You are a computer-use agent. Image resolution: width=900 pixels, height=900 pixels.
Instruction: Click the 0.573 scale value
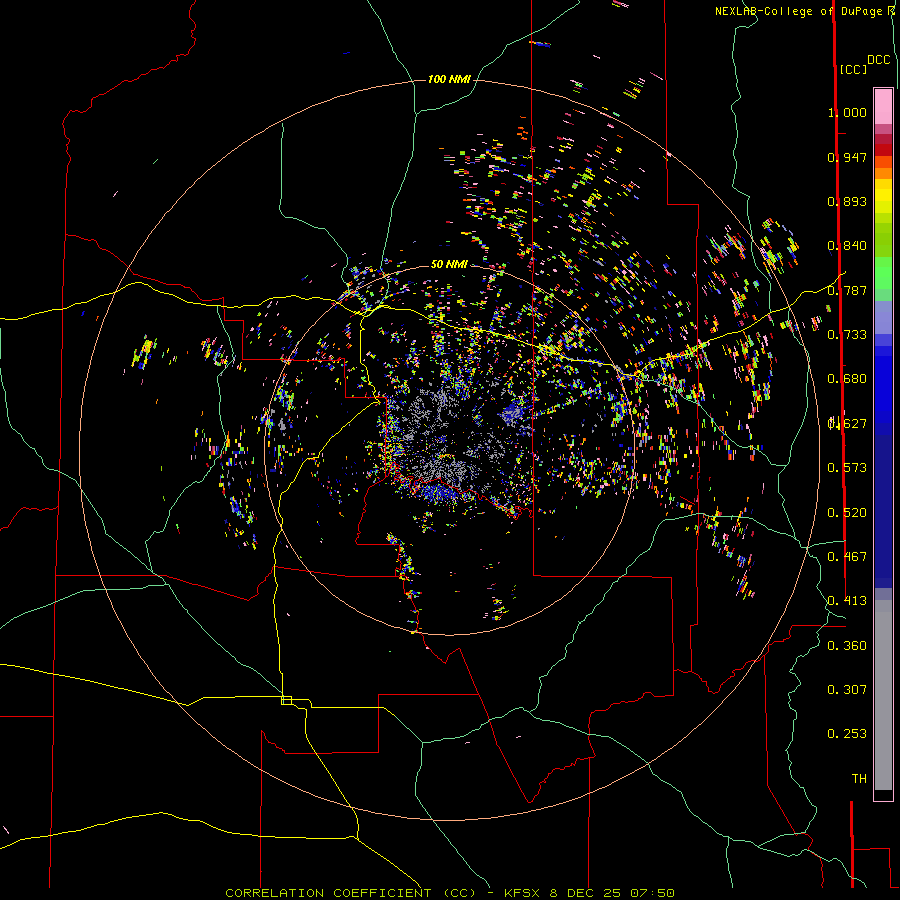click(x=847, y=468)
